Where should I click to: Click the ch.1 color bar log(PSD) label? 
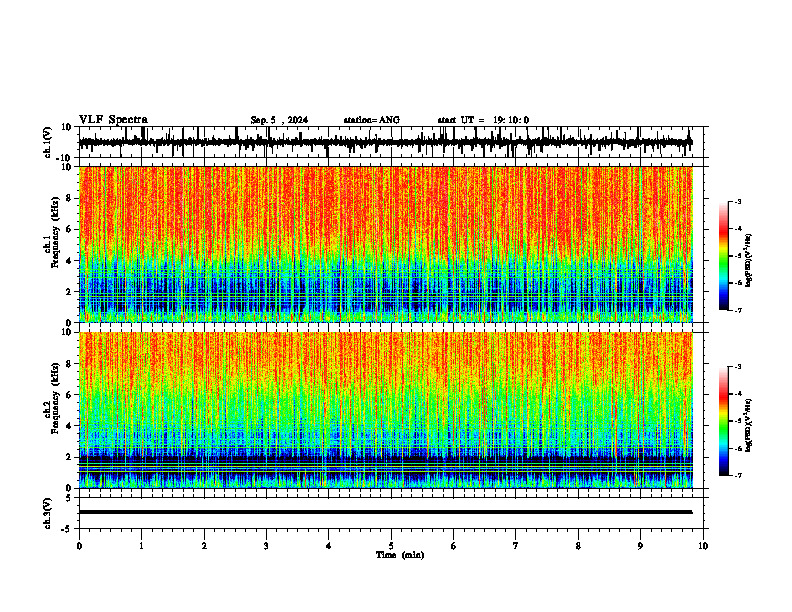pyautogui.click(x=749, y=260)
